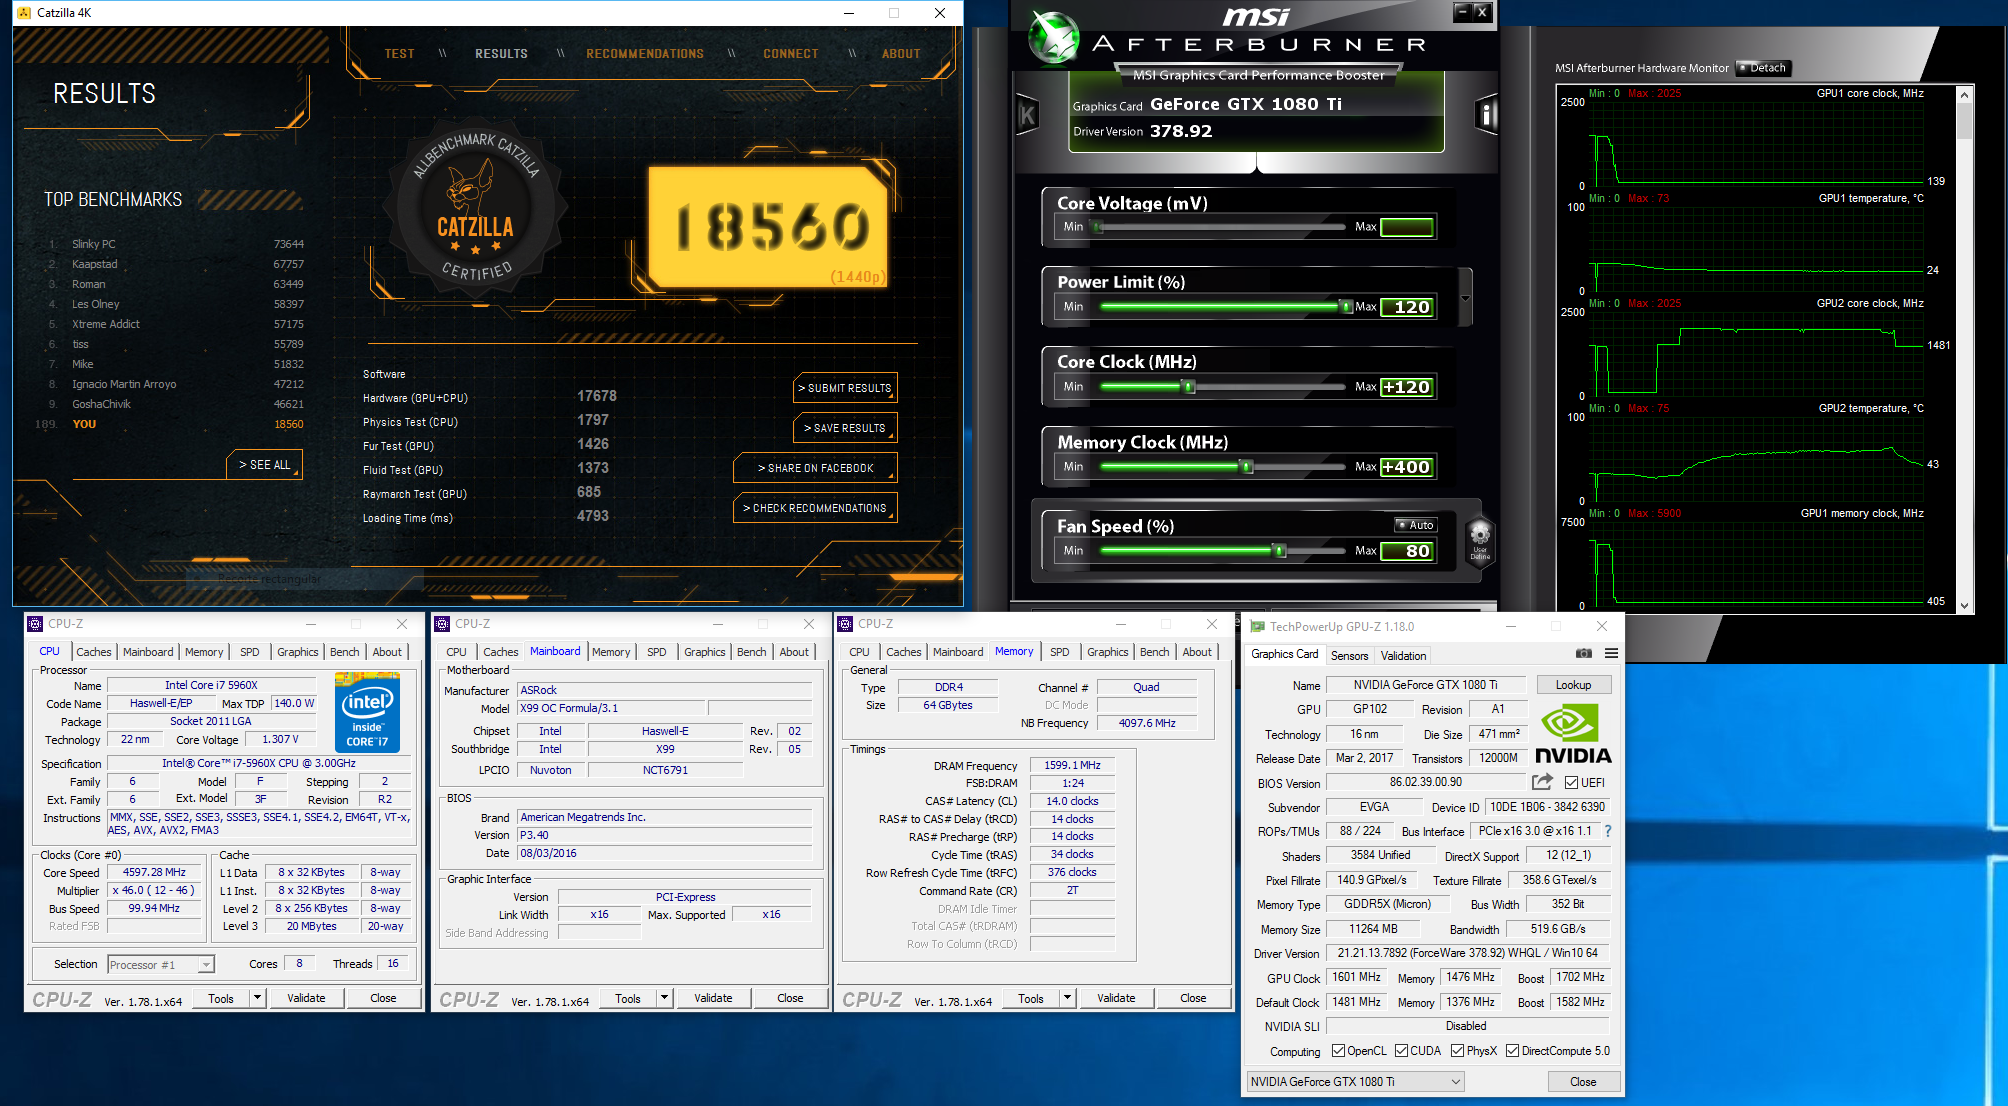Click the Catzilla 4K title bar icon
This screenshot has width=2008, height=1106.
pos(24,13)
